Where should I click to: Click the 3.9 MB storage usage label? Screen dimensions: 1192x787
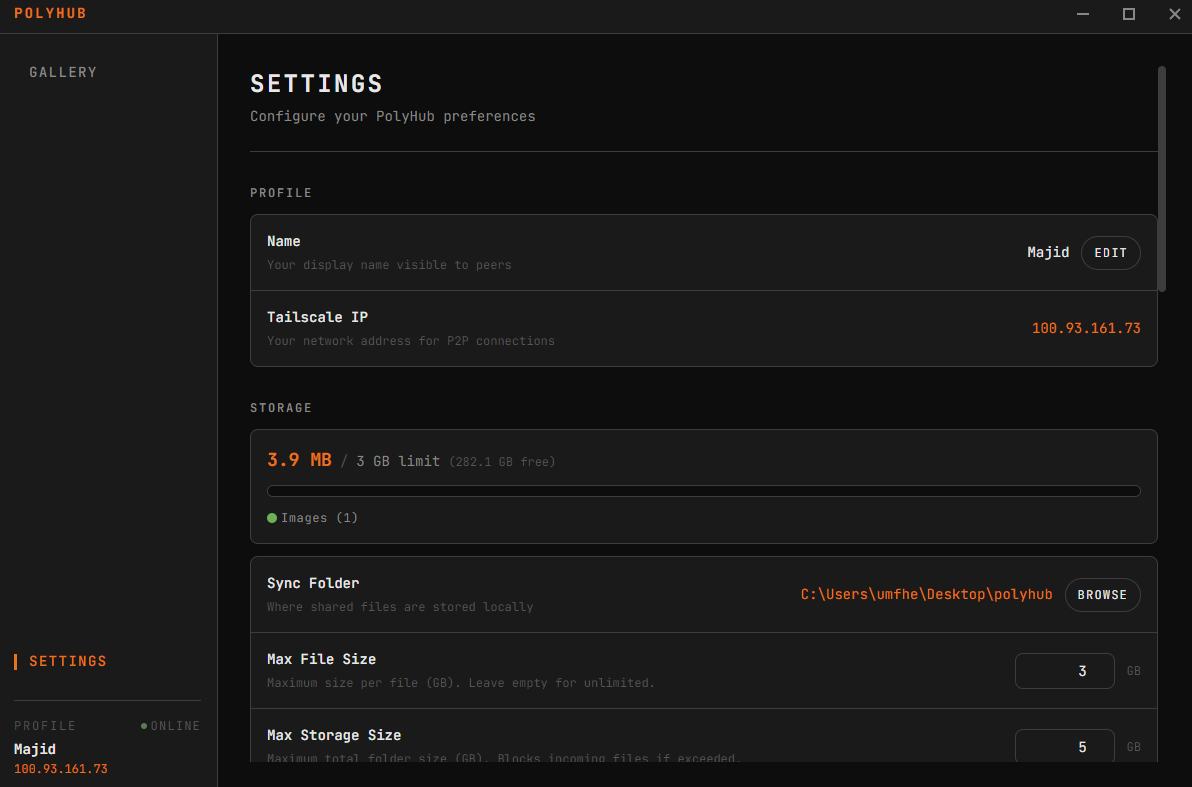pos(297,460)
